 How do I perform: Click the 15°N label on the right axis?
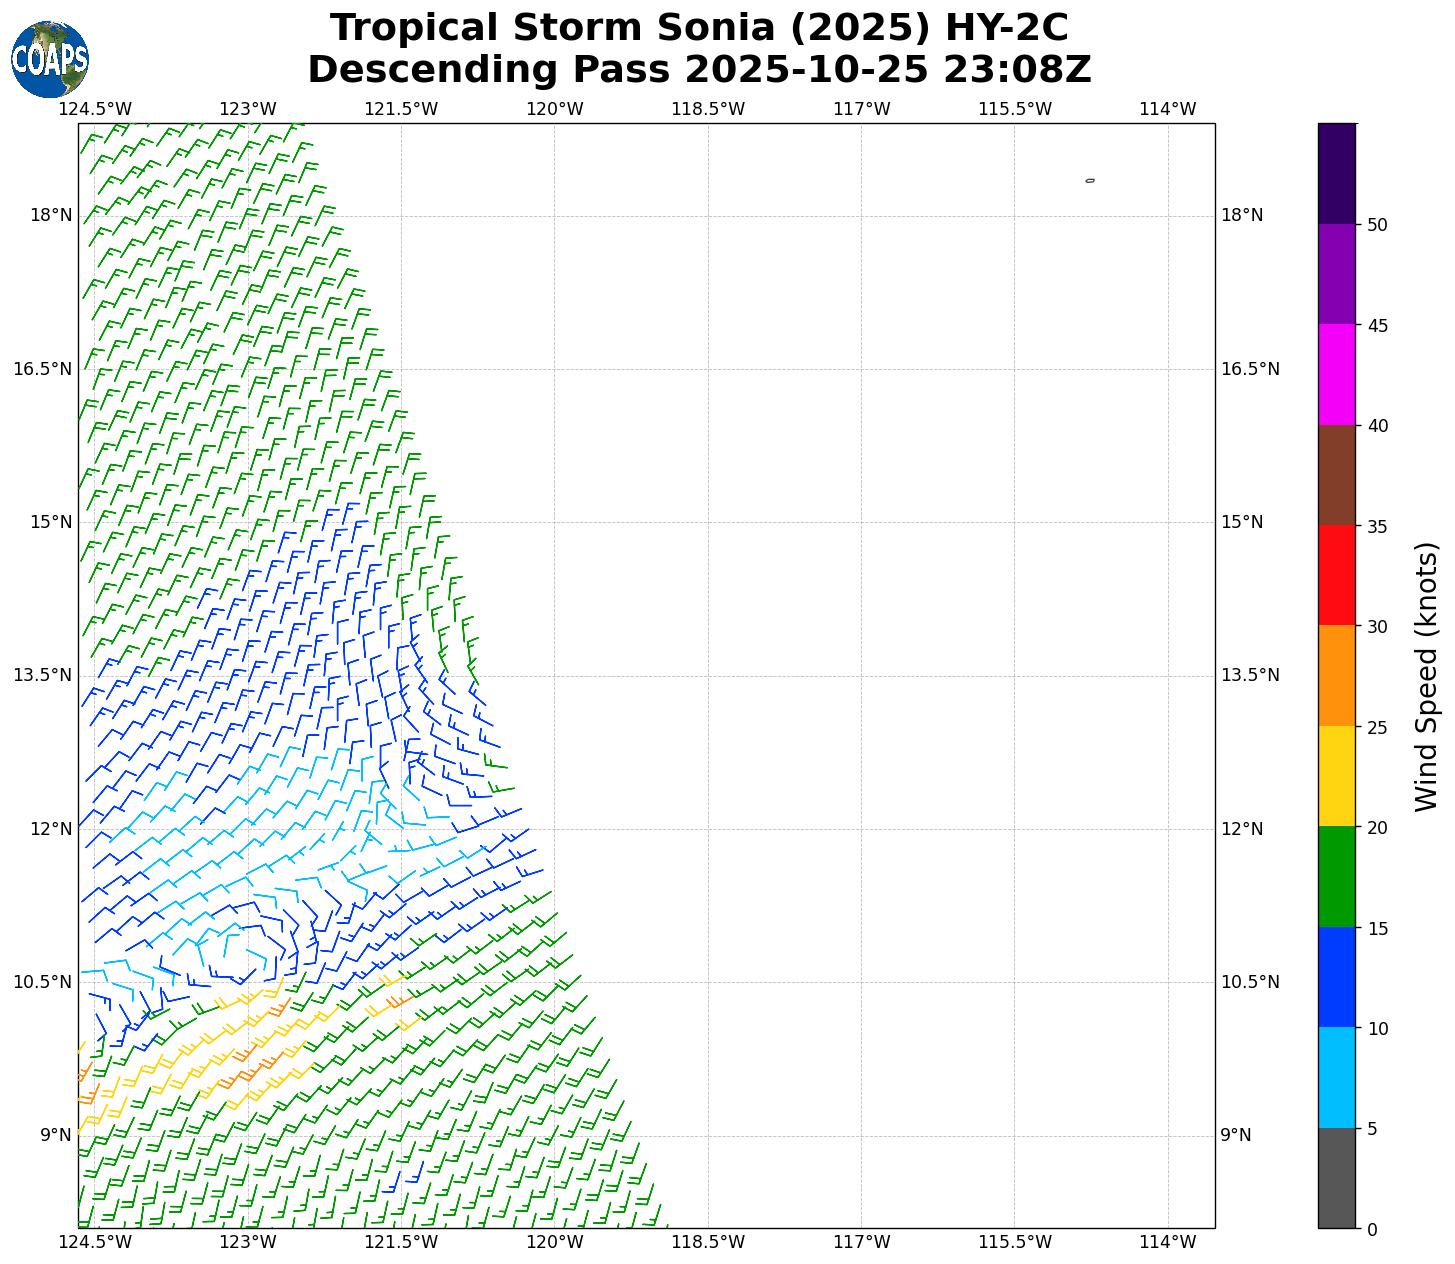1242,522
